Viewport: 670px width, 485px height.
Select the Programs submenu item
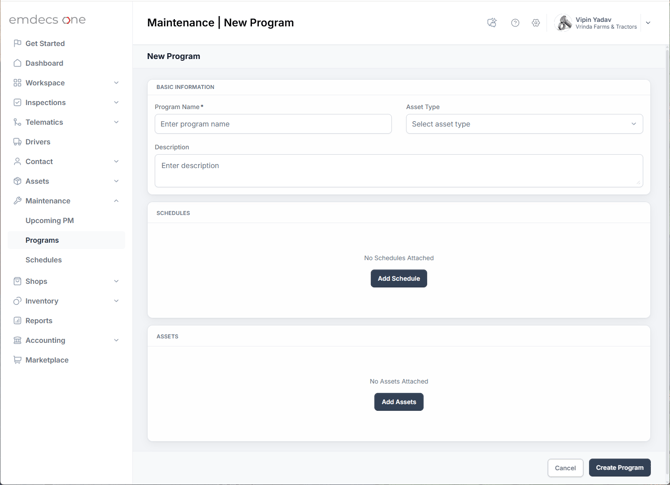pos(66,240)
